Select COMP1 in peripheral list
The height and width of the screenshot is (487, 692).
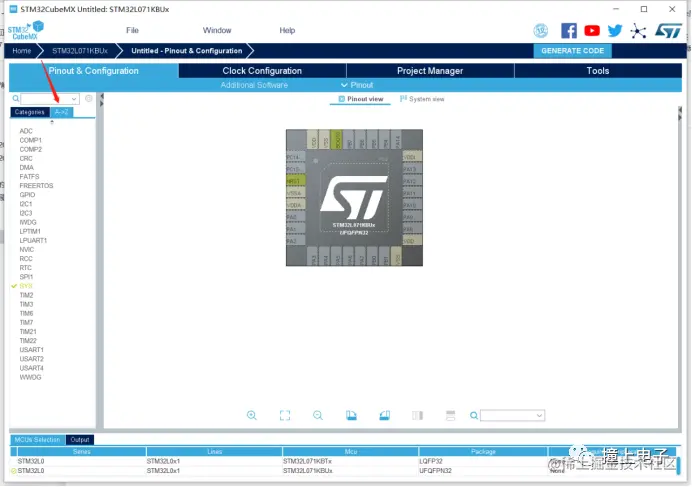pyautogui.click(x=30, y=140)
